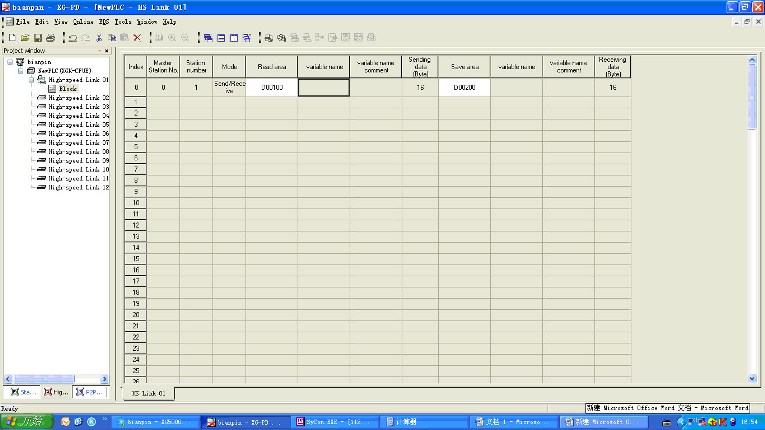Click the Print toolbar icon
Image resolution: width=765 pixels, height=430 pixels.
pos(49,37)
